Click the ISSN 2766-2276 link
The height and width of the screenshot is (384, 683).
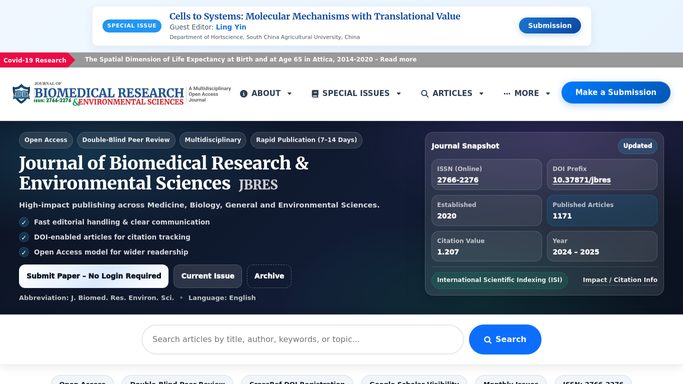pyautogui.click(x=457, y=180)
